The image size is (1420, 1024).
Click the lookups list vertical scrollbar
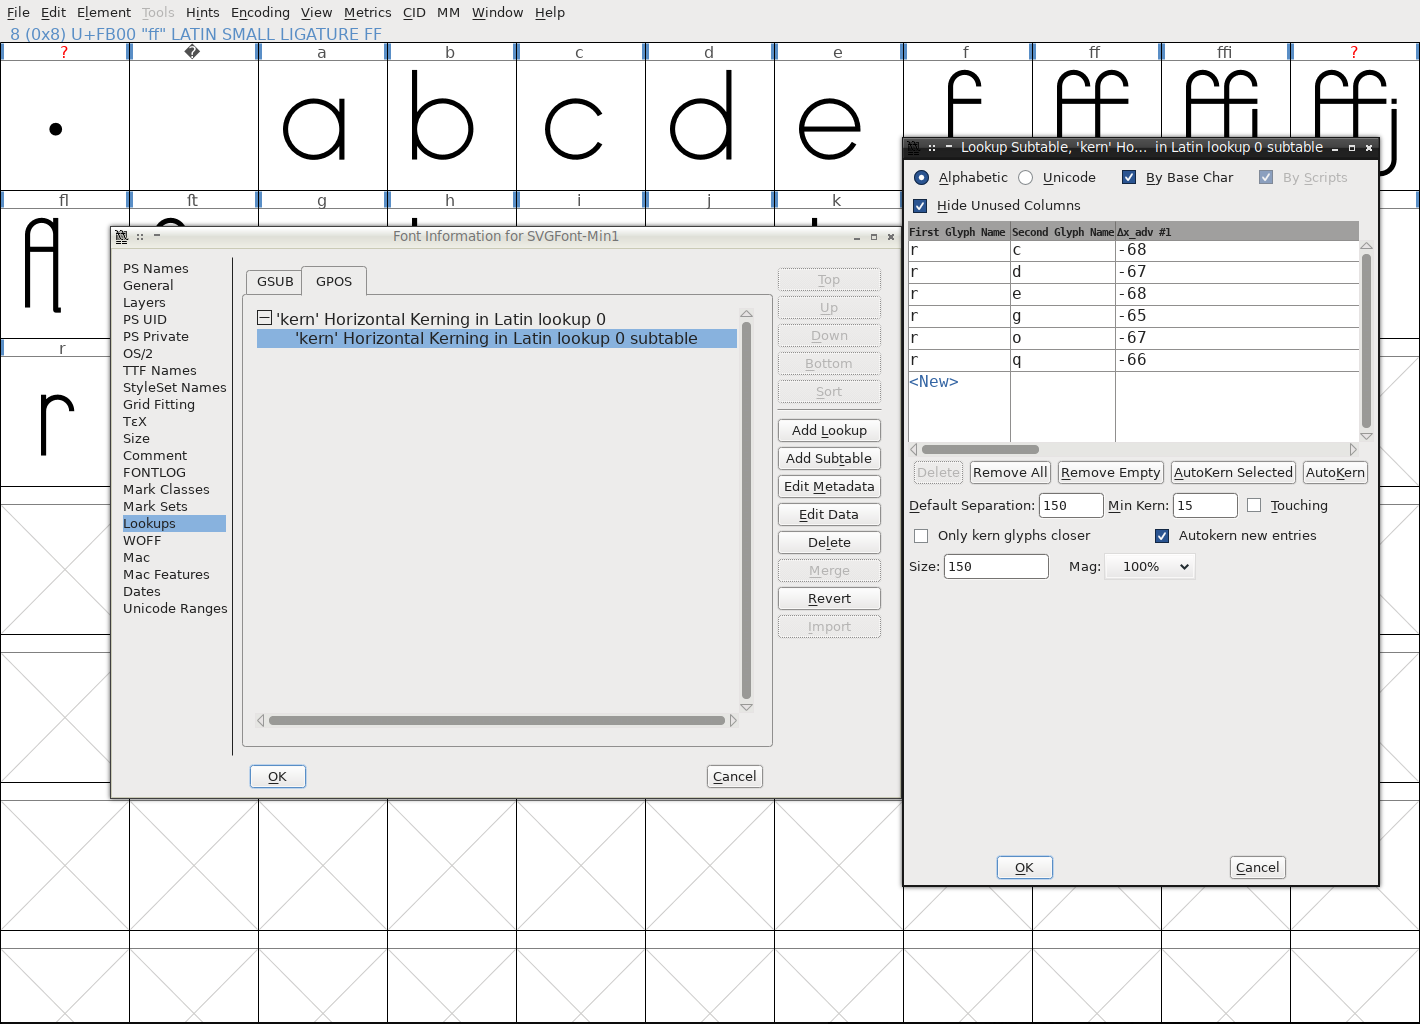(x=746, y=510)
